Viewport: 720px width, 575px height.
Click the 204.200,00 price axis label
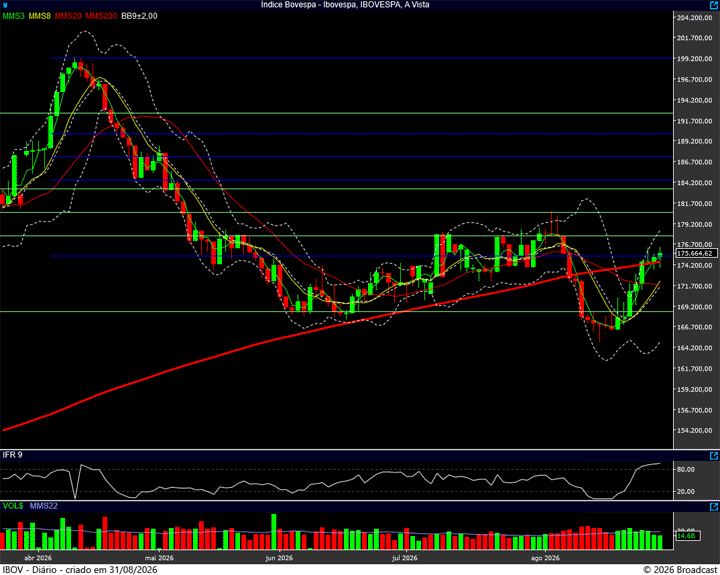[694, 17]
